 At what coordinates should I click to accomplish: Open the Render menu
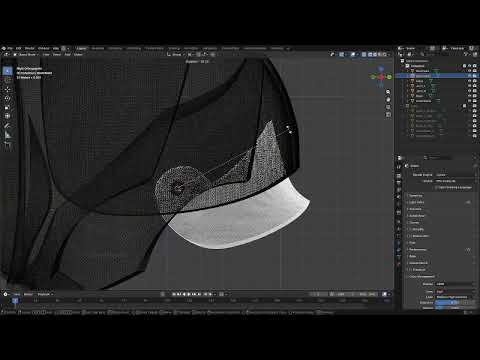30,48
